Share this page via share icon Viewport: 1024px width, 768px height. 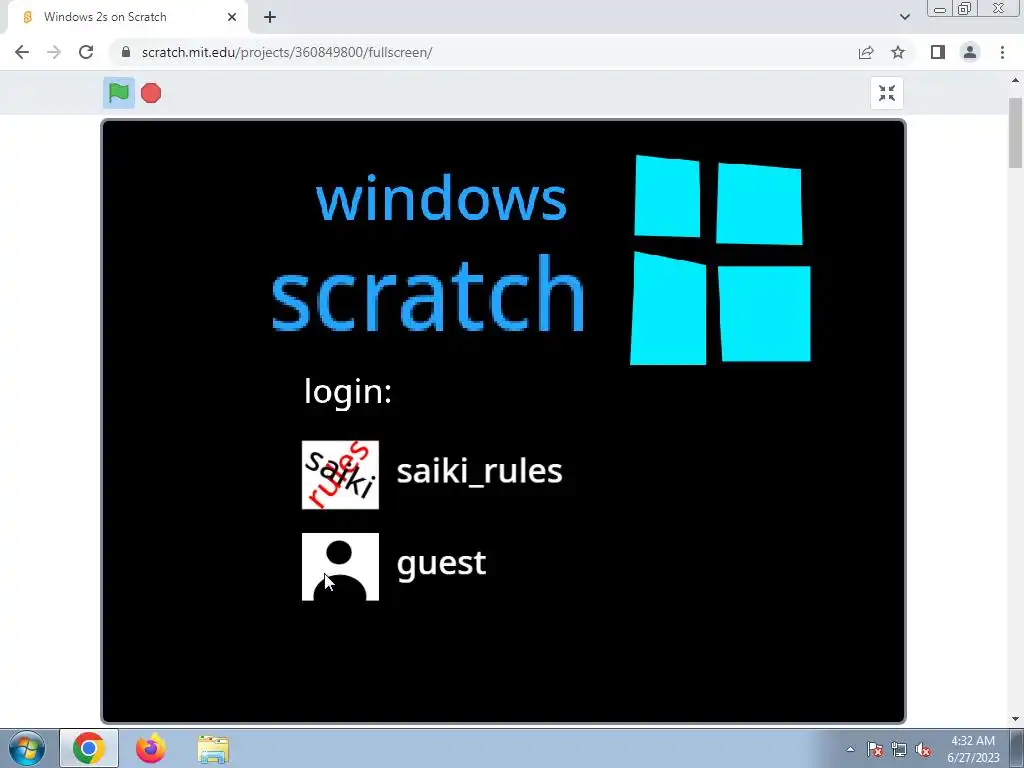866,52
